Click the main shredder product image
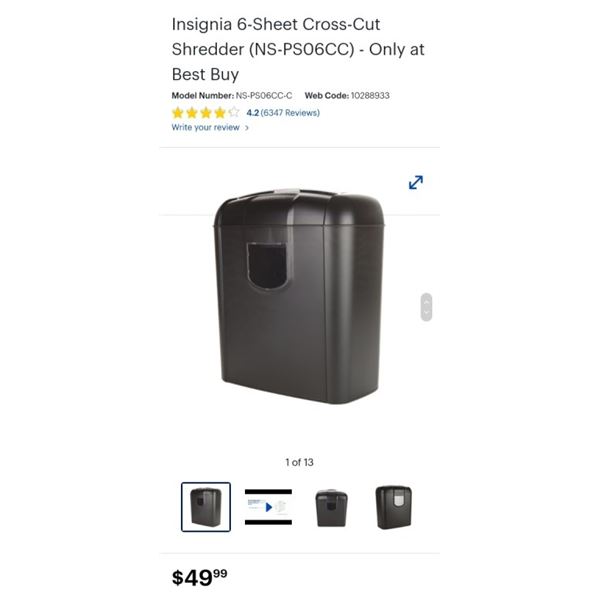The image size is (600, 600). tap(299, 296)
